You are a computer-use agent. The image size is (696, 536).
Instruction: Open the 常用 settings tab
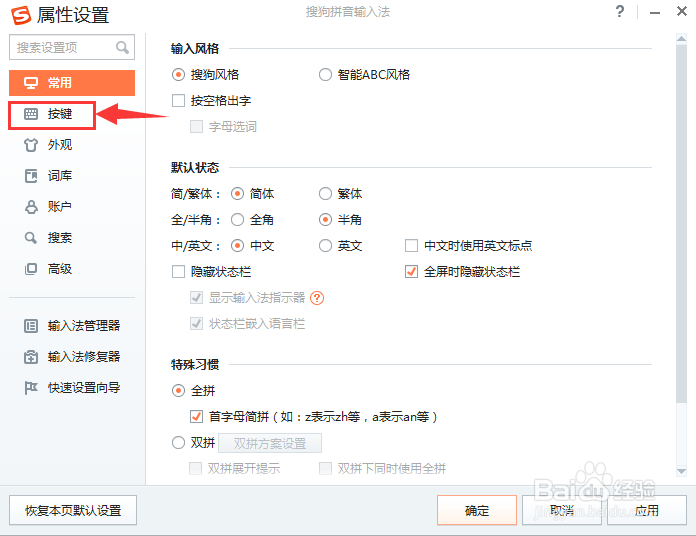point(72,83)
